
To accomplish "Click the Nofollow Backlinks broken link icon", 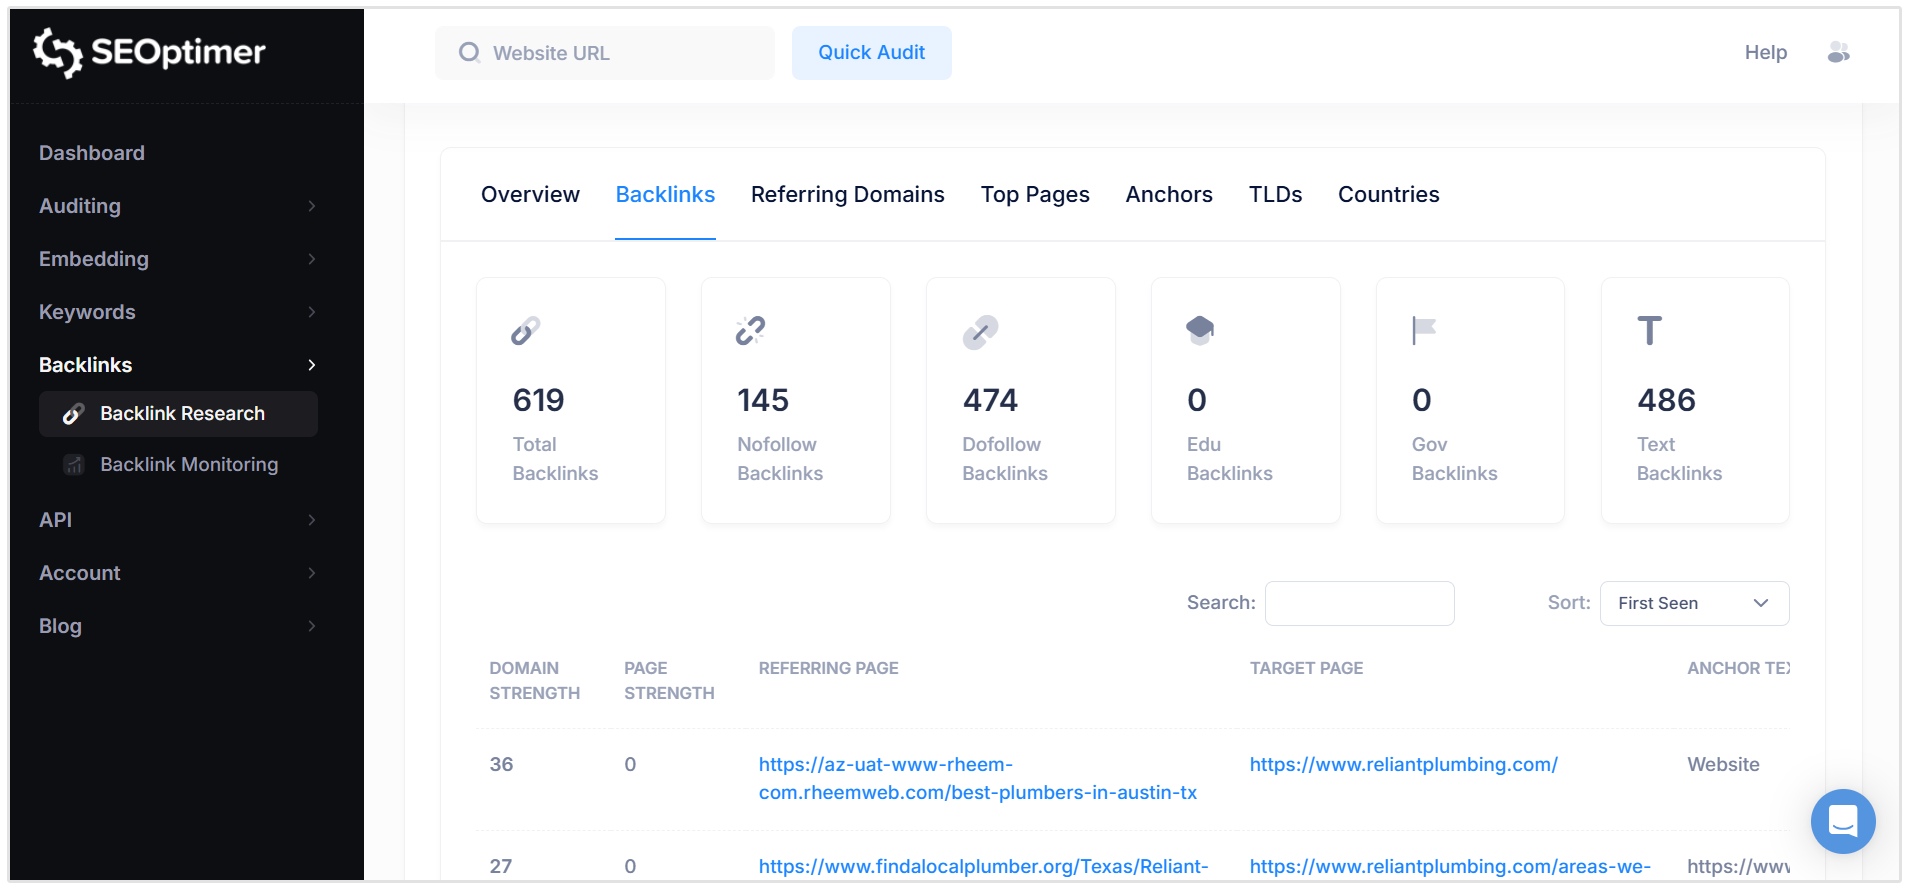I will point(750,331).
